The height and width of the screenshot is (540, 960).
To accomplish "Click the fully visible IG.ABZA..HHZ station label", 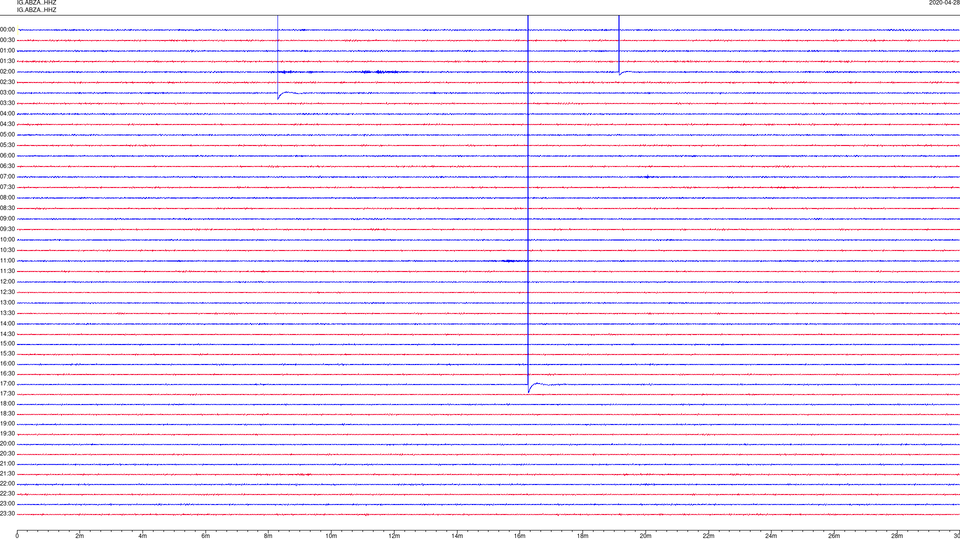I will 37,10.
